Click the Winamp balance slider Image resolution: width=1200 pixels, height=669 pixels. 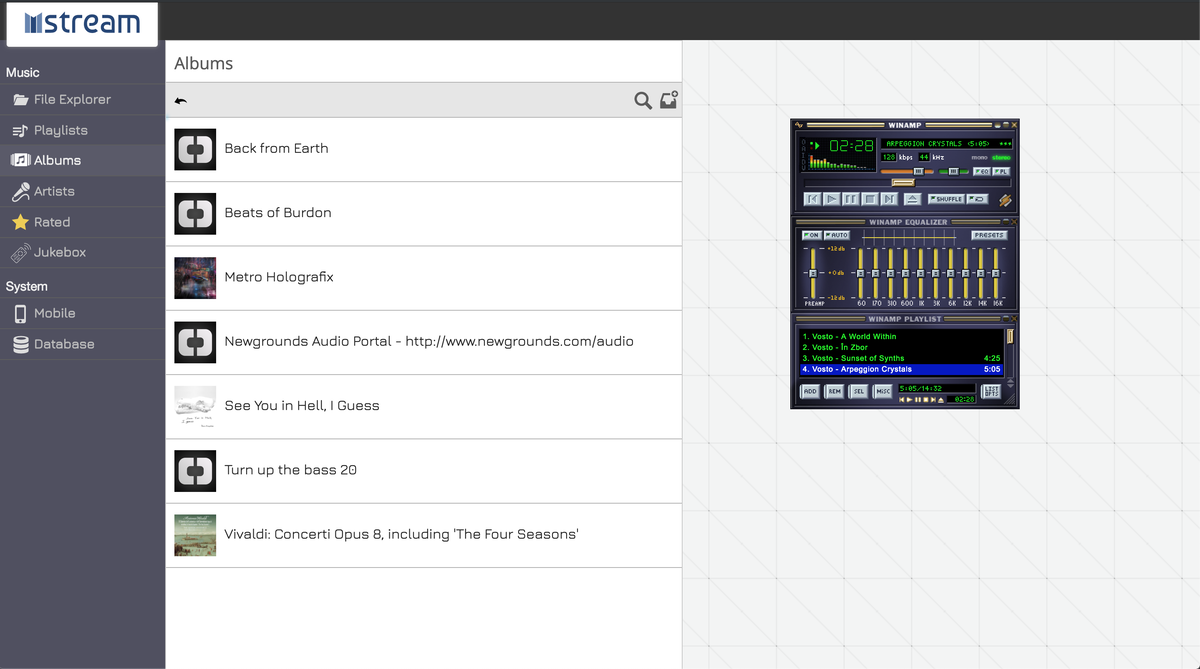click(x=954, y=171)
